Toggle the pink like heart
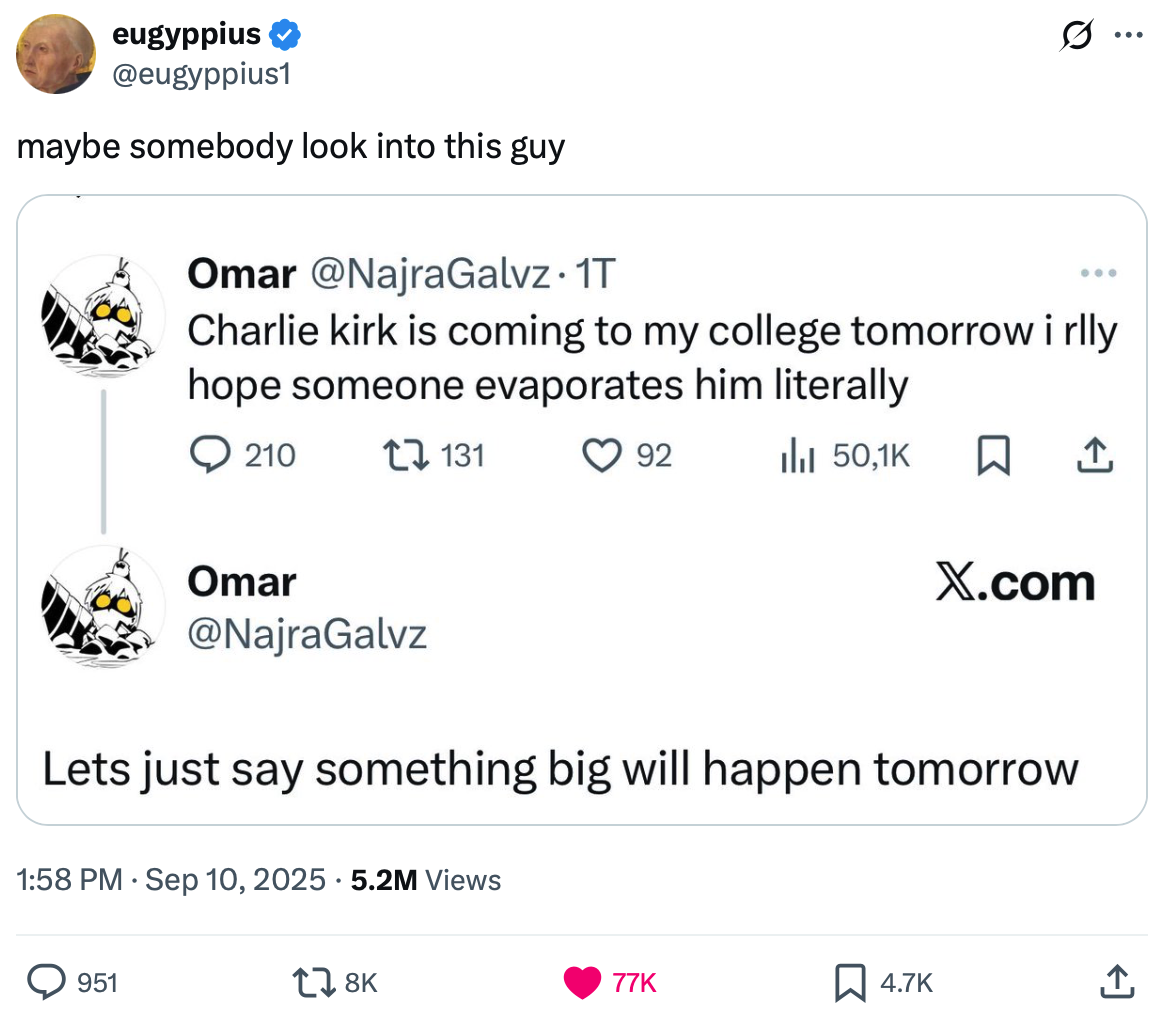Image resolution: width=1166 pixels, height=1016 pixels. tap(583, 982)
